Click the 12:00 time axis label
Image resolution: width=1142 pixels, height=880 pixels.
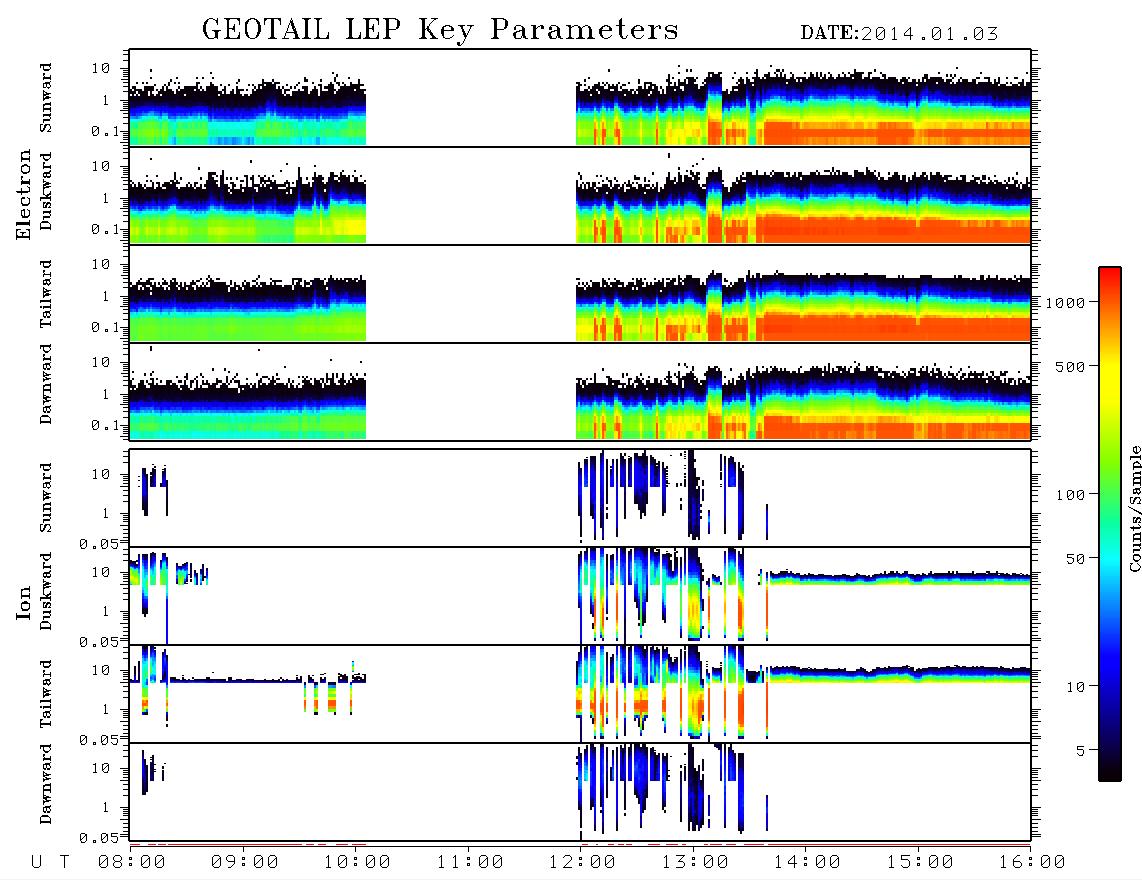tap(582, 863)
